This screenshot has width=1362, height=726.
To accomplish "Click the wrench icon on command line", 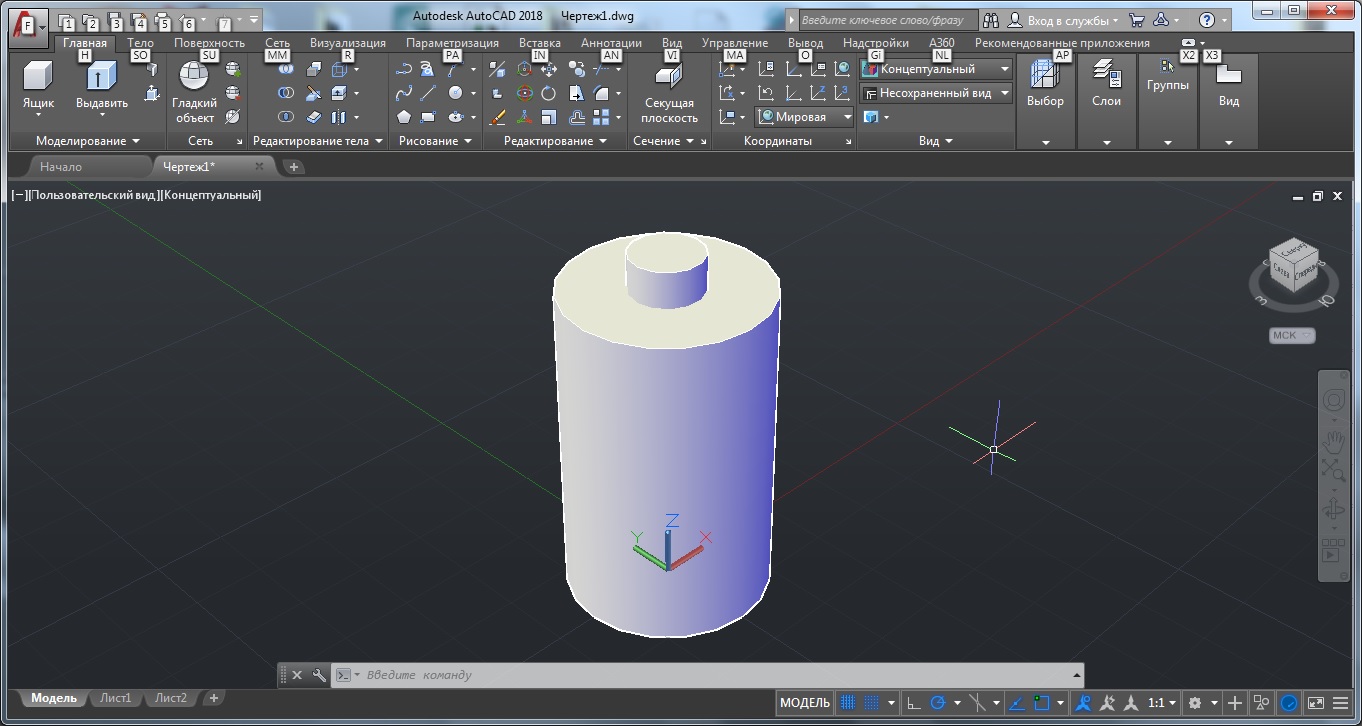I will (x=319, y=675).
